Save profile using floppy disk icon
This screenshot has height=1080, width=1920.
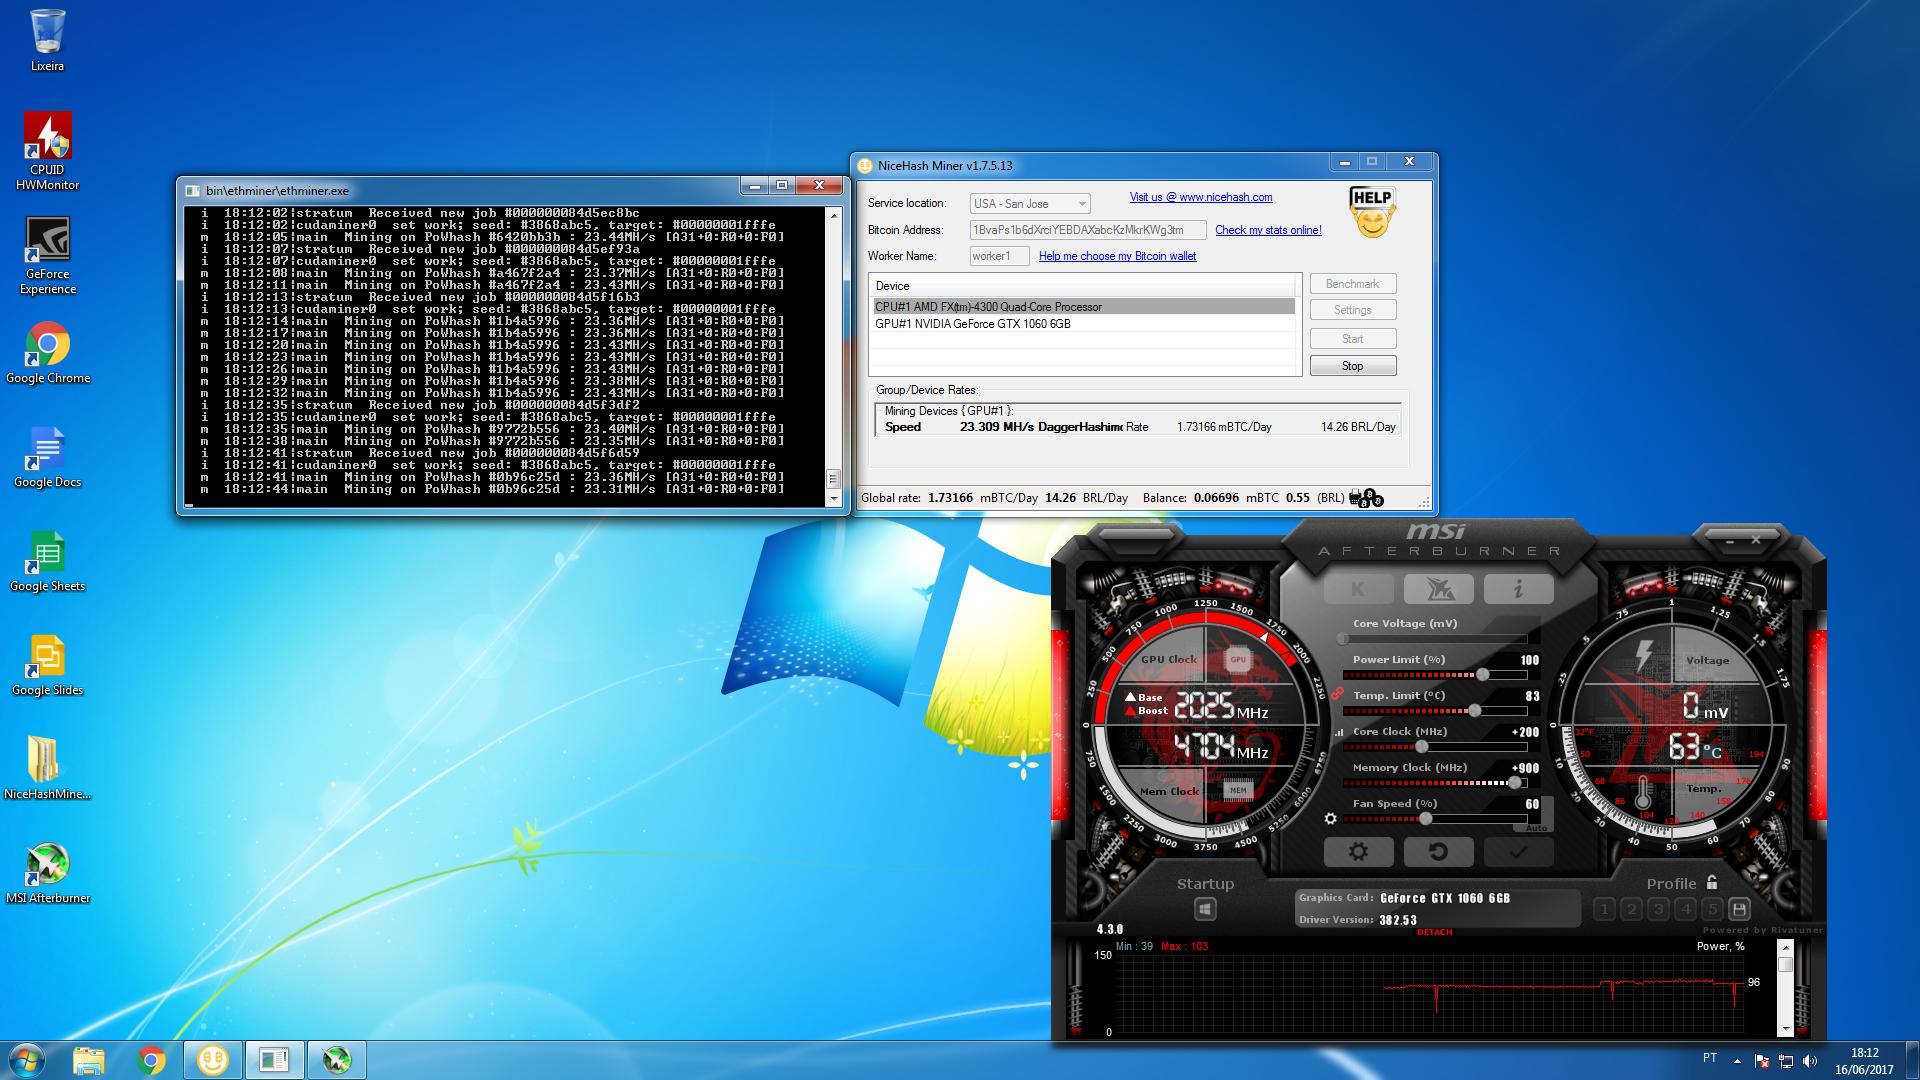(1739, 909)
